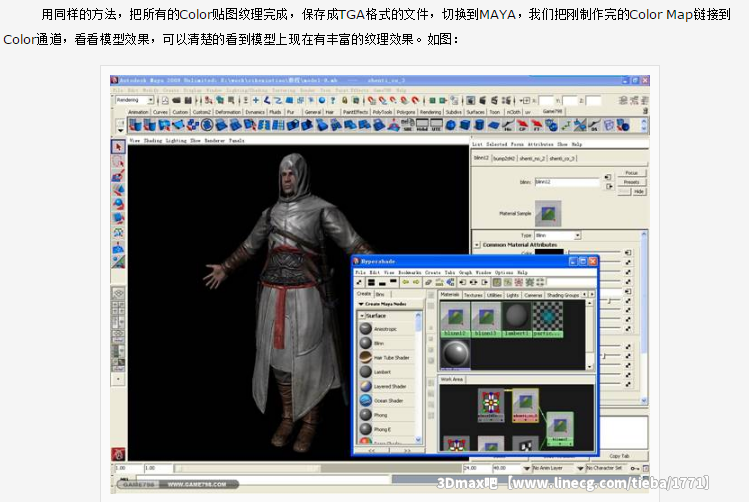Click Hypershade show next graph arrow

[x=416, y=282]
